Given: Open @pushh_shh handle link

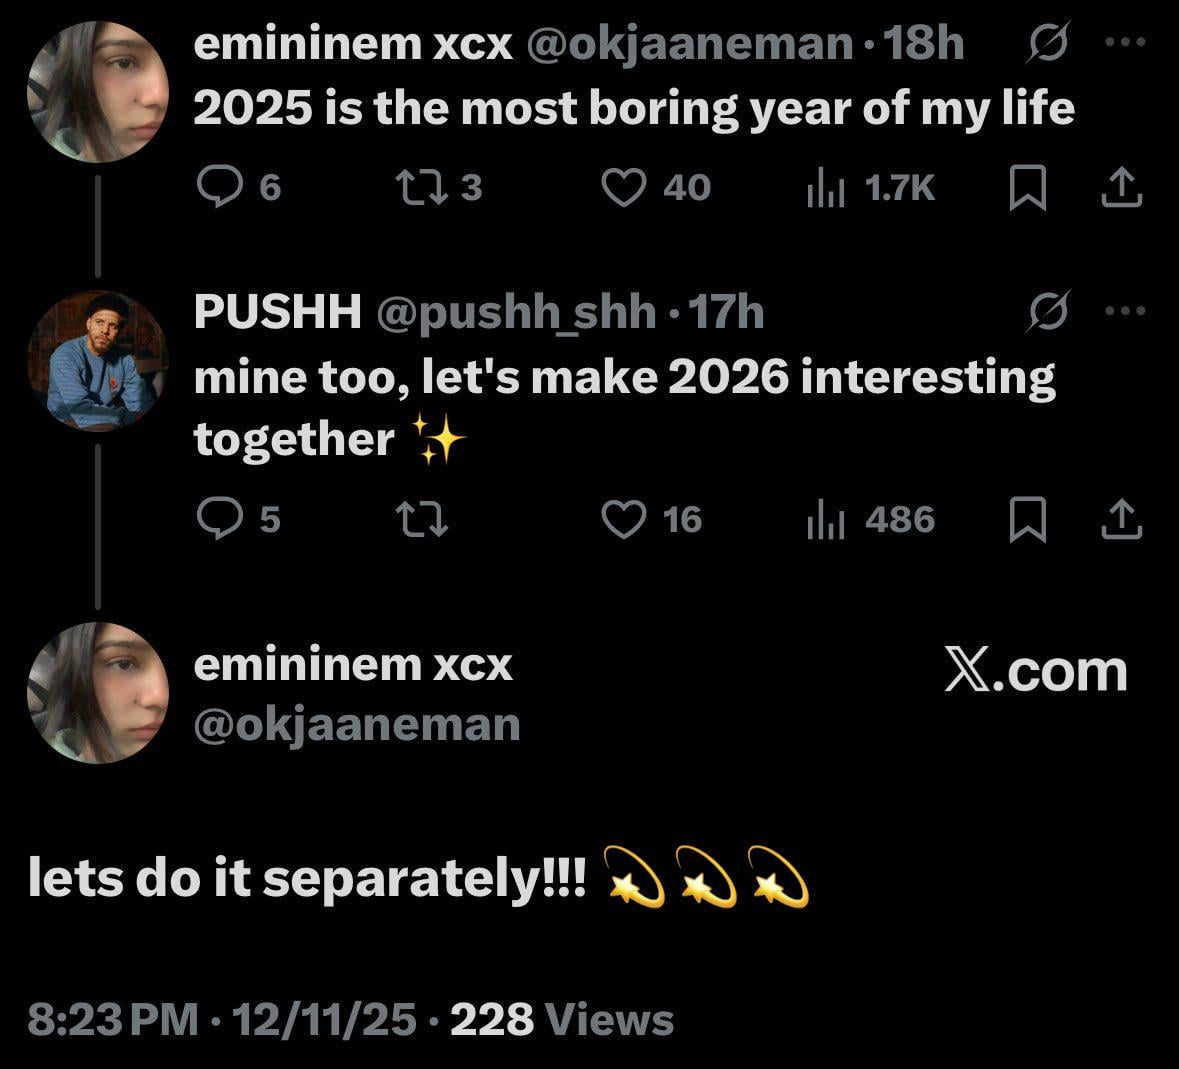Looking at the screenshot, I should 516,313.
